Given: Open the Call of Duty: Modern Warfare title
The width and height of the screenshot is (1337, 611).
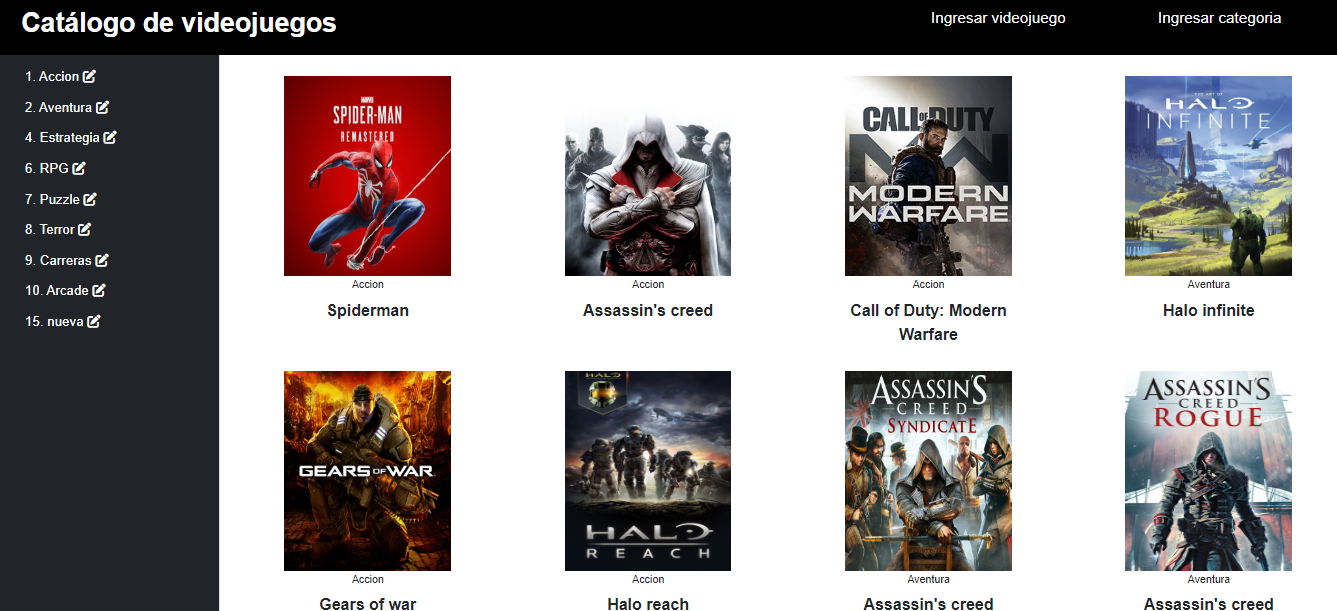Looking at the screenshot, I should pos(928,322).
